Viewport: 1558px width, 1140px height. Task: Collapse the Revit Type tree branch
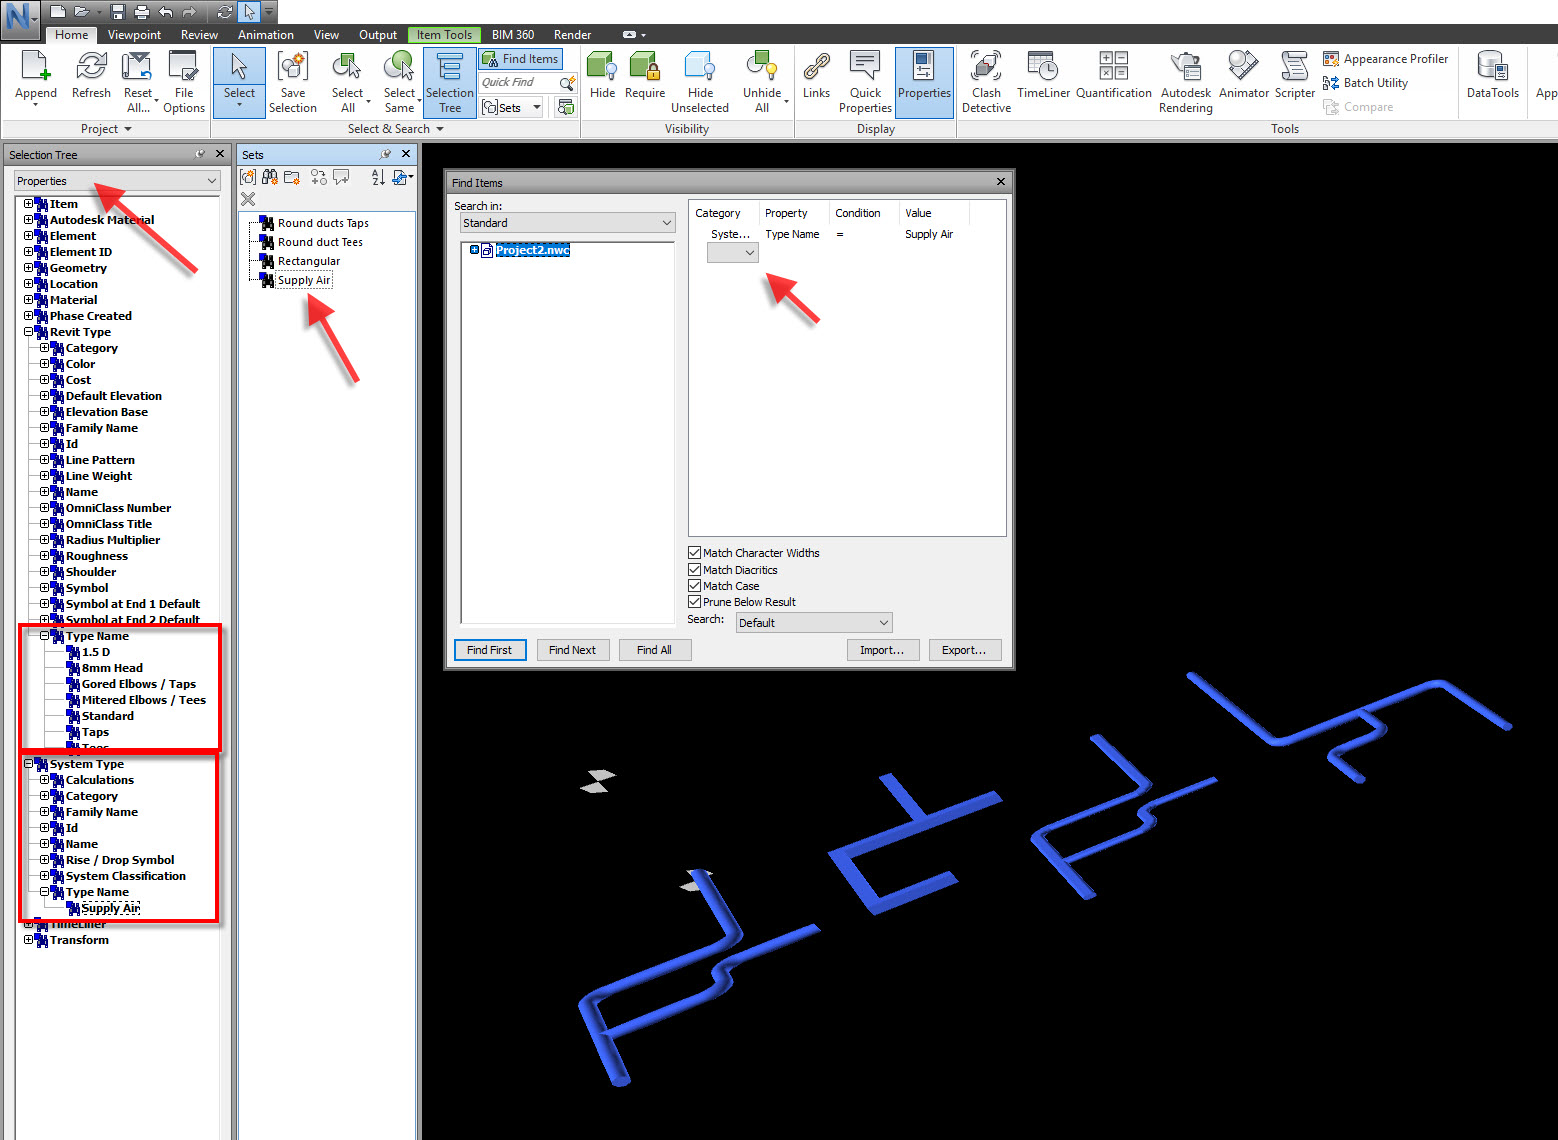pos(29,331)
